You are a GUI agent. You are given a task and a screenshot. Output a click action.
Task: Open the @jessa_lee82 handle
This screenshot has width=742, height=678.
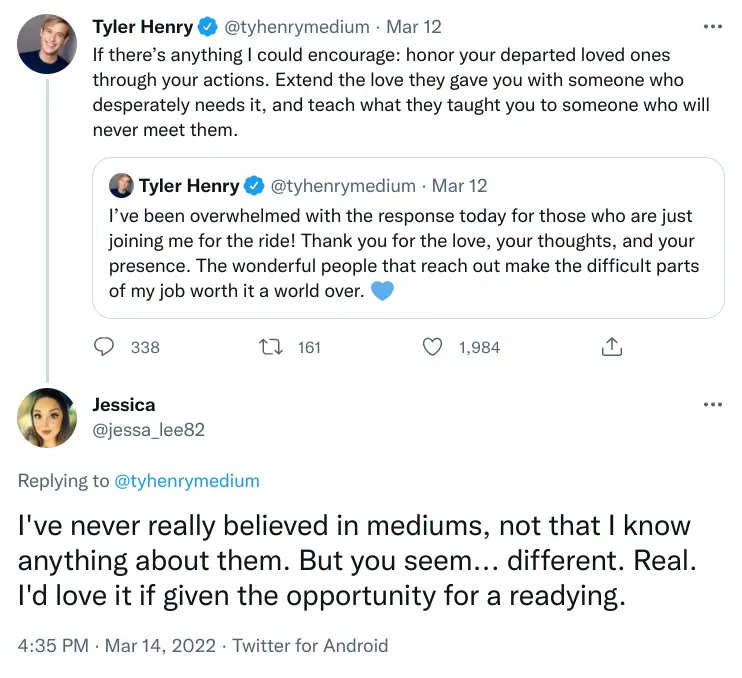click(x=149, y=429)
